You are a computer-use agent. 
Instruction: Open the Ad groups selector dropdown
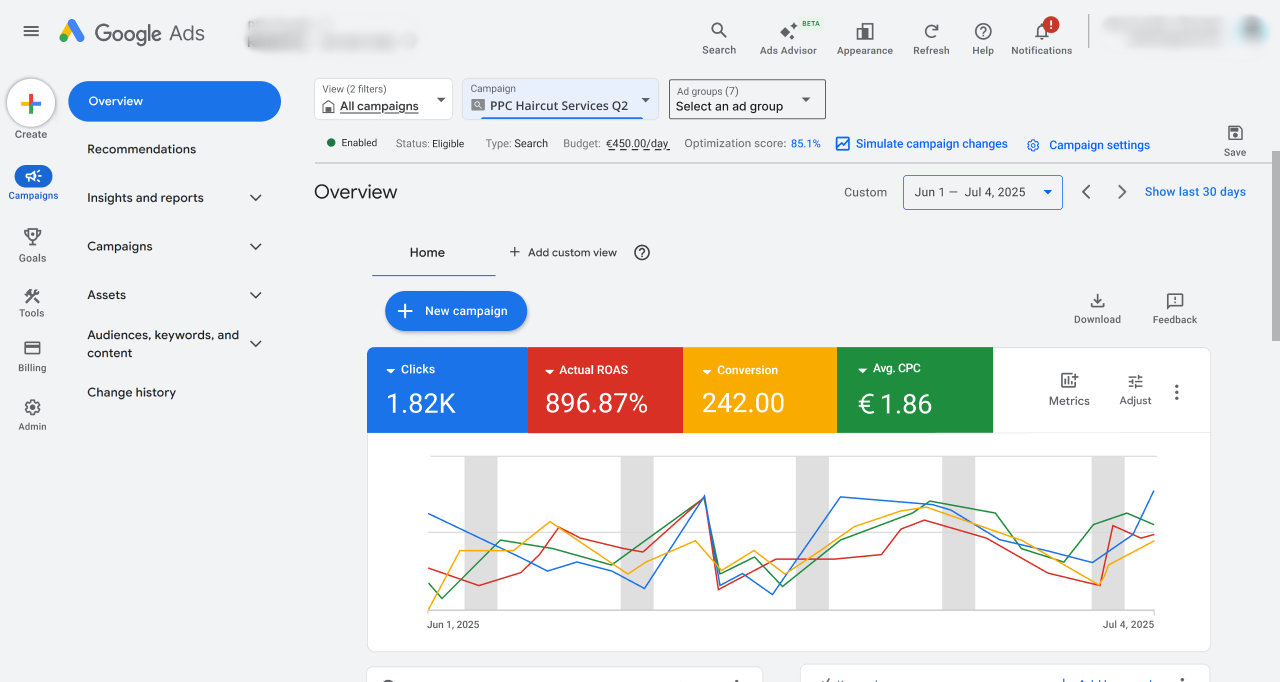(x=747, y=99)
